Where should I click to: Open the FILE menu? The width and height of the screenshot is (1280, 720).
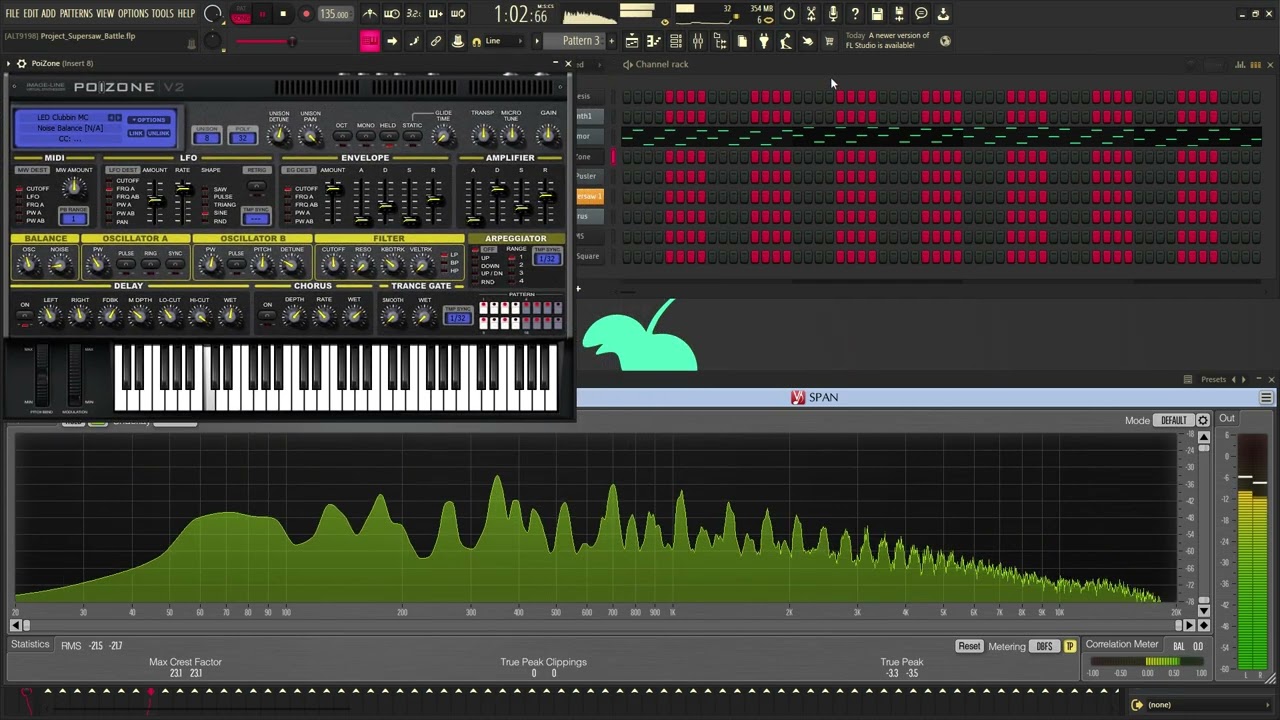tap(13, 14)
